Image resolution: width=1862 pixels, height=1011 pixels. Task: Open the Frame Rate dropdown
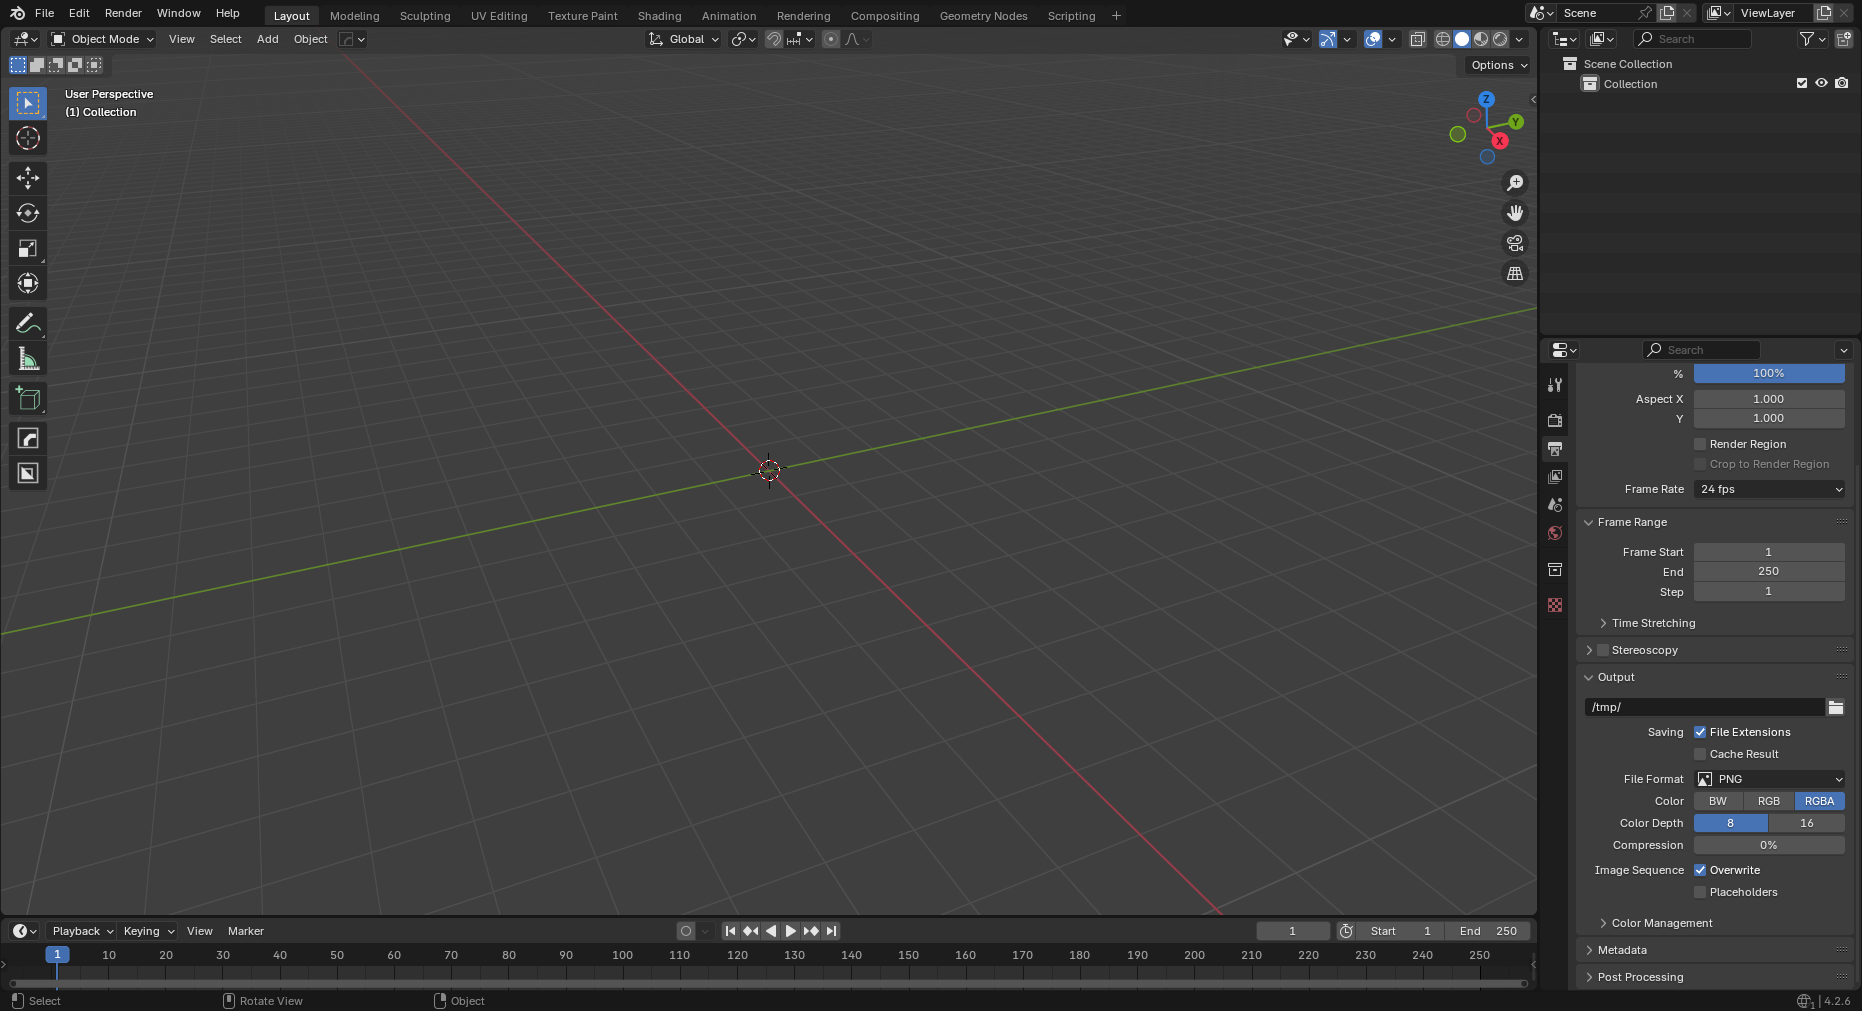pos(1769,489)
